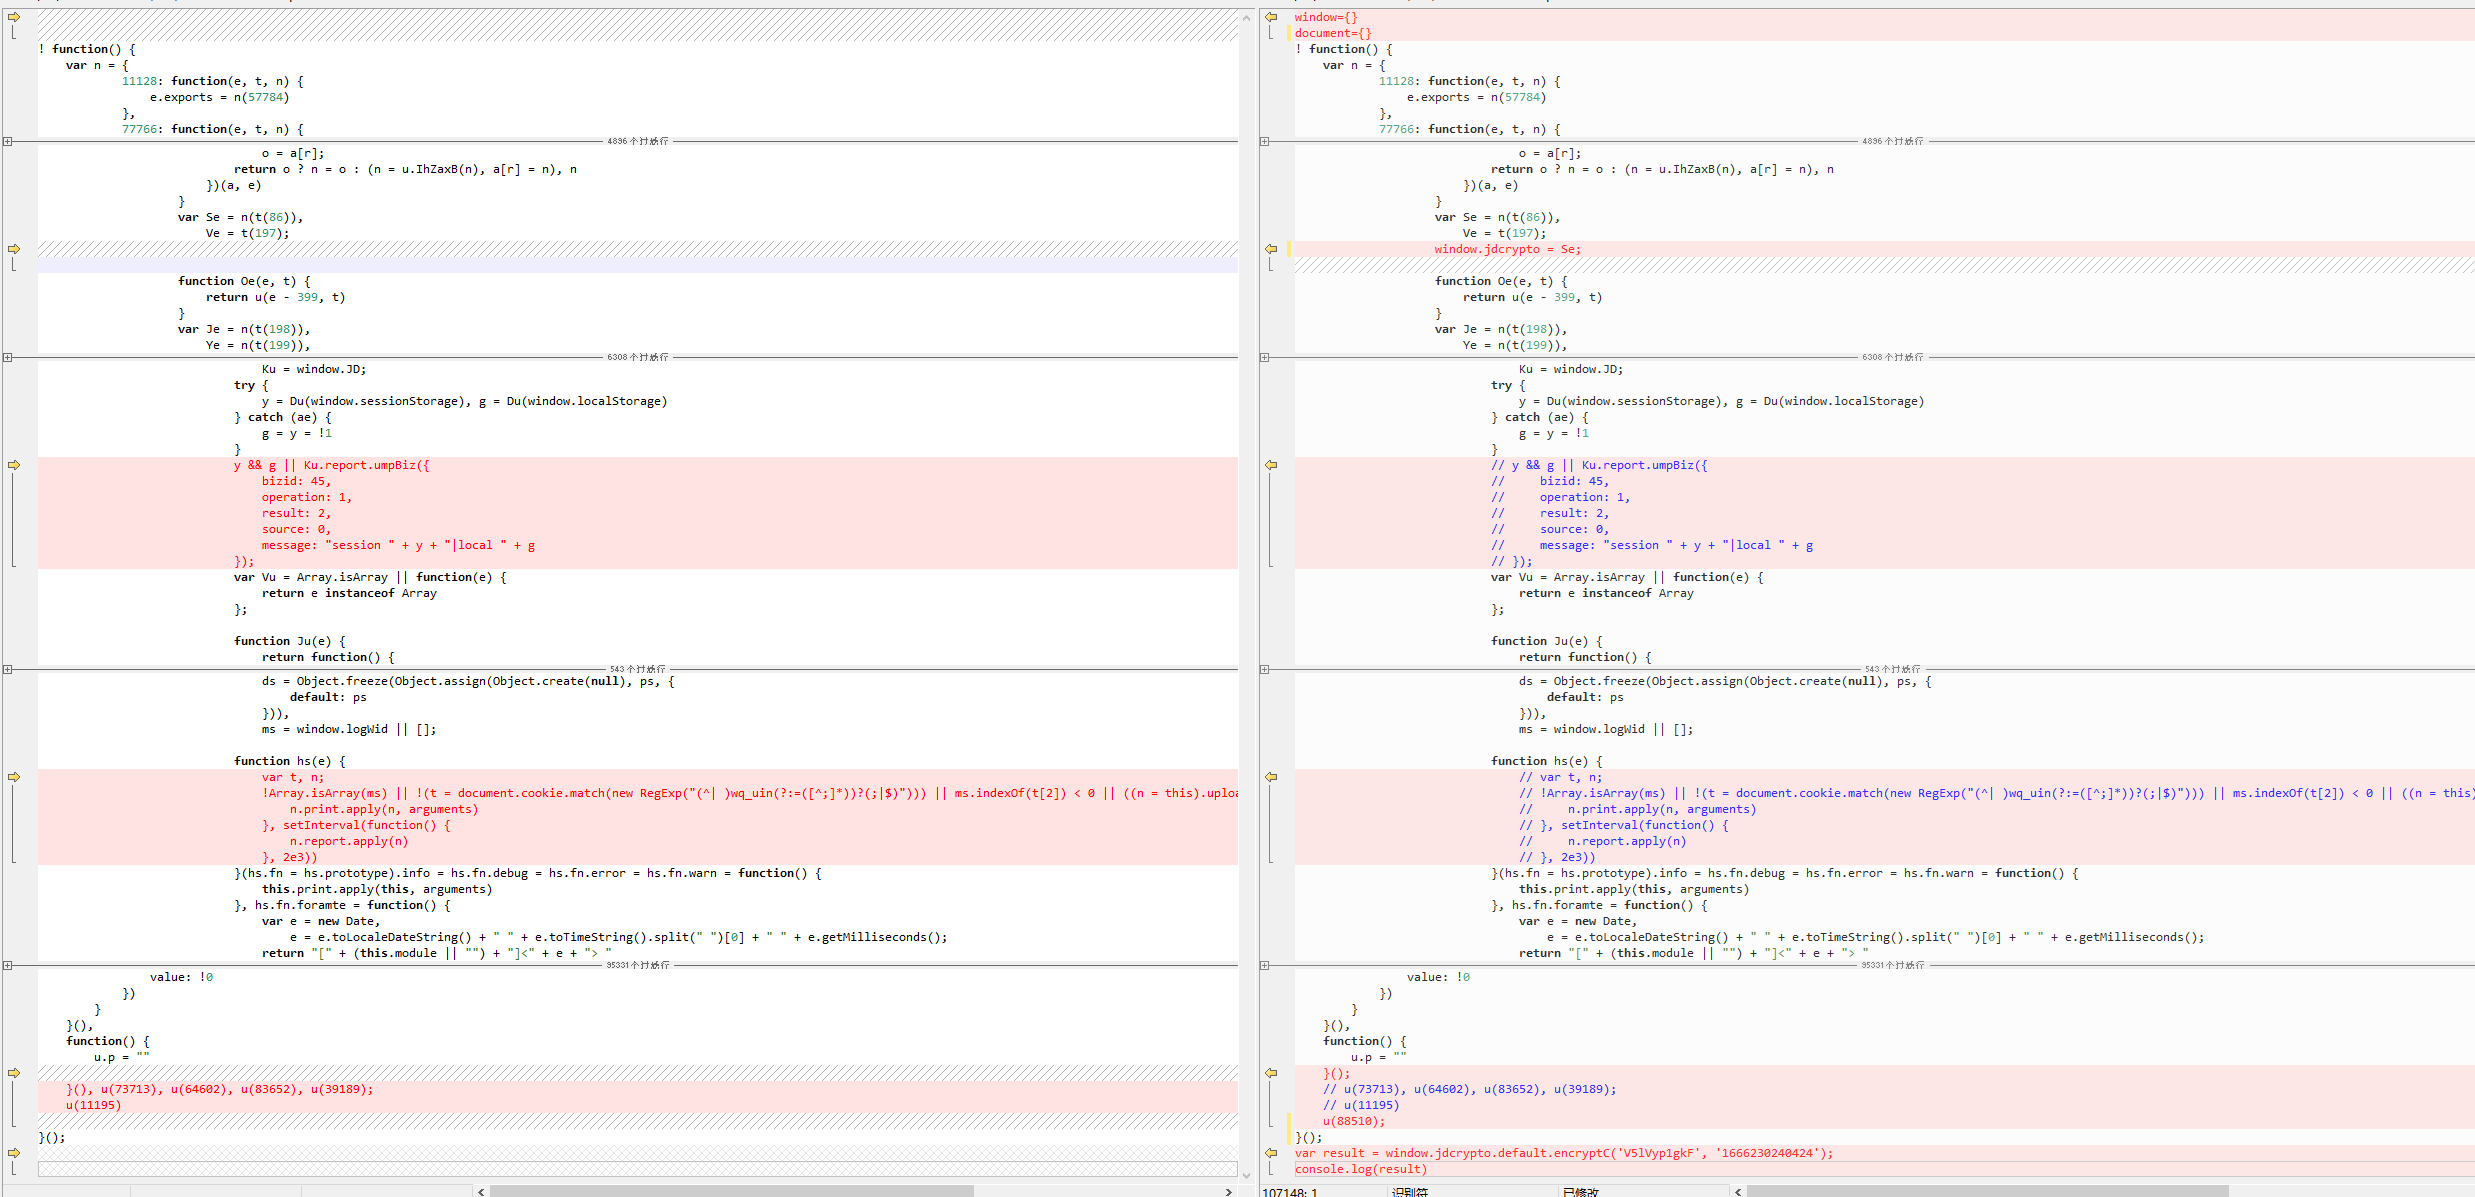Copy 'window={}' lines to left using arrow
Image resolution: width=2475 pixels, height=1197 pixels.
(x=1271, y=17)
